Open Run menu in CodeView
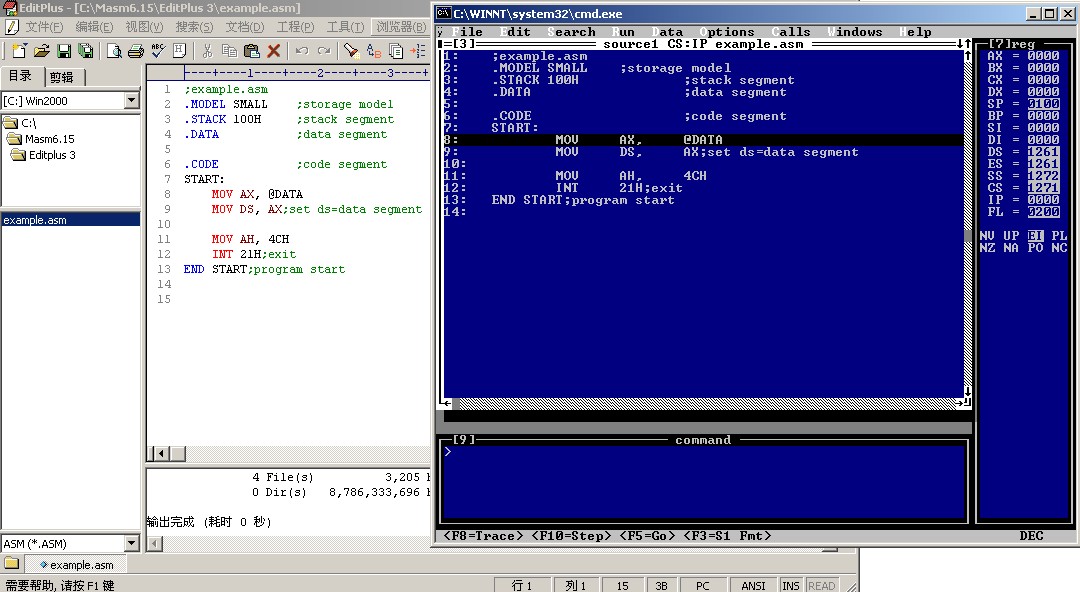Viewport: 1080px width, 592px height. click(623, 32)
